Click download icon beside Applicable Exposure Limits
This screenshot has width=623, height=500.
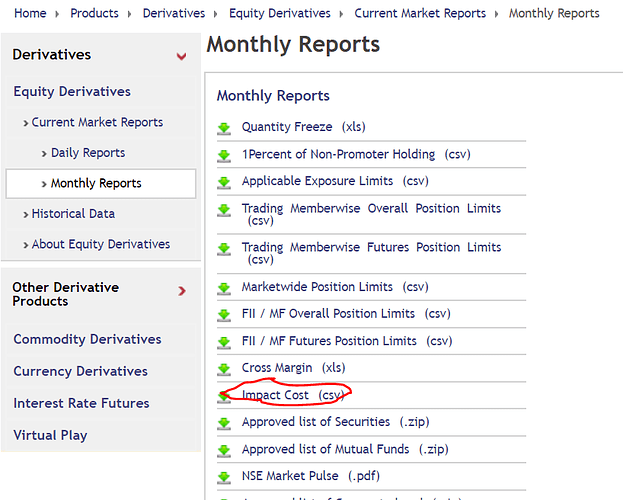click(224, 183)
